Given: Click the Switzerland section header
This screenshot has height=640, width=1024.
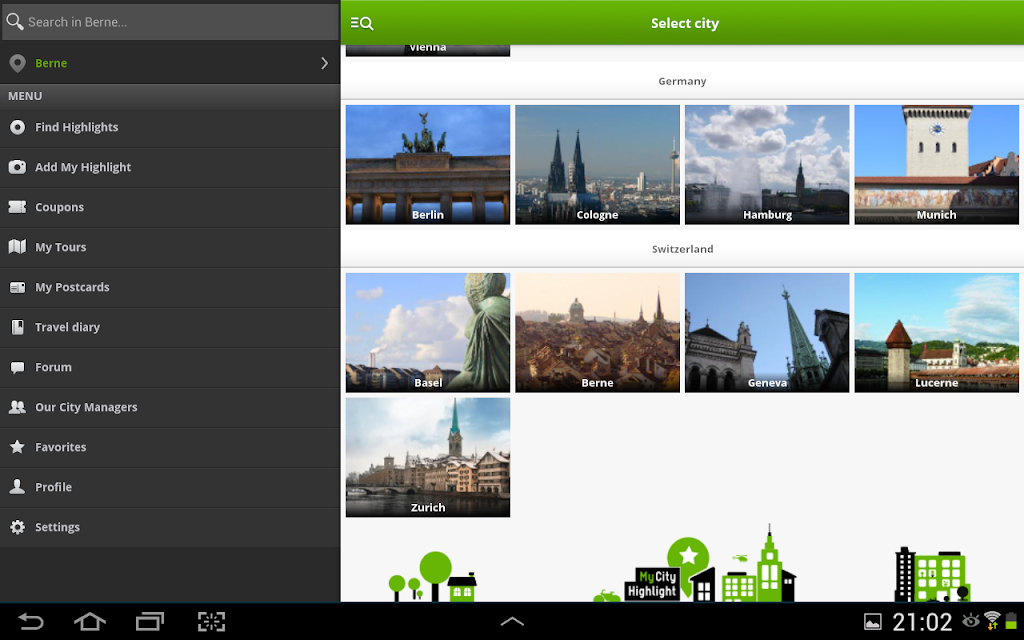Looking at the screenshot, I should (682, 249).
